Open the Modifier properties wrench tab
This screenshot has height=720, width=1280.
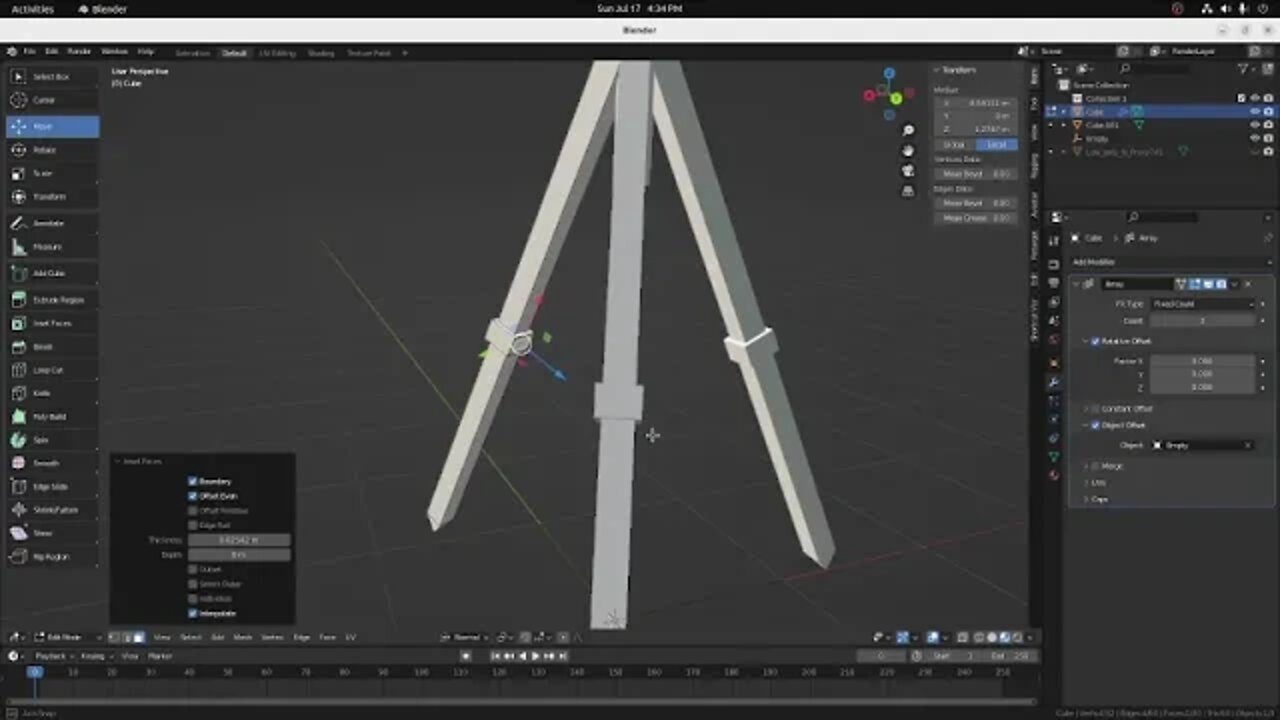click(1053, 382)
